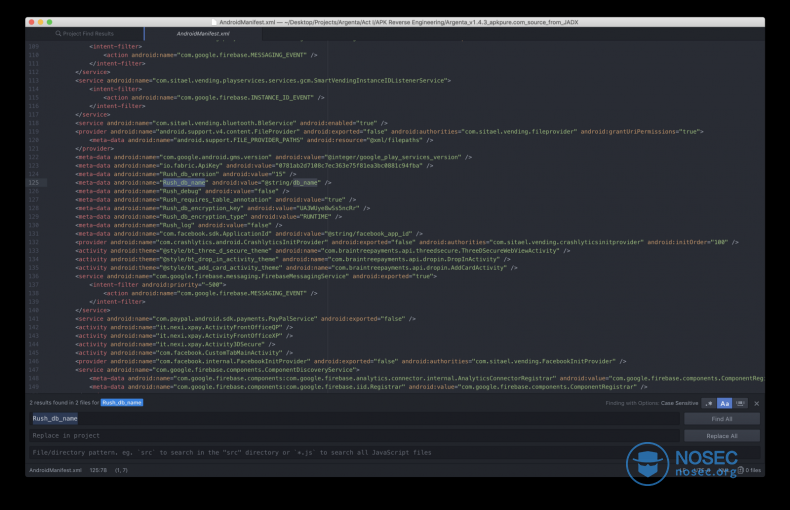This screenshot has width=790, height=510.
Task: Toggle the whole word match option
Action: tap(740, 403)
